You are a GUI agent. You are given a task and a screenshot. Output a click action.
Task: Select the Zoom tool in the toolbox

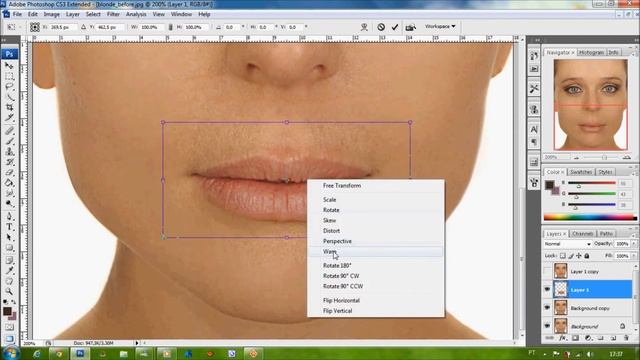coord(9,291)
